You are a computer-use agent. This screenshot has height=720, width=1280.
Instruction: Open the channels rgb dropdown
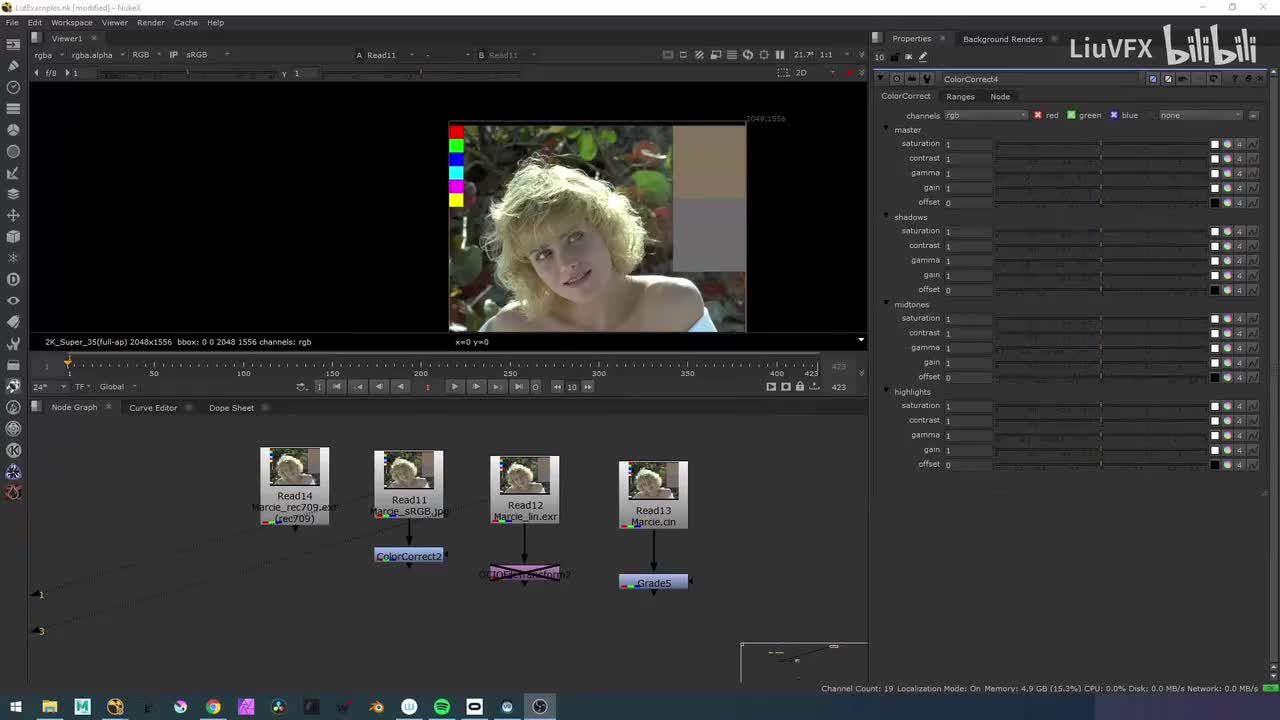tap(986, 115)
